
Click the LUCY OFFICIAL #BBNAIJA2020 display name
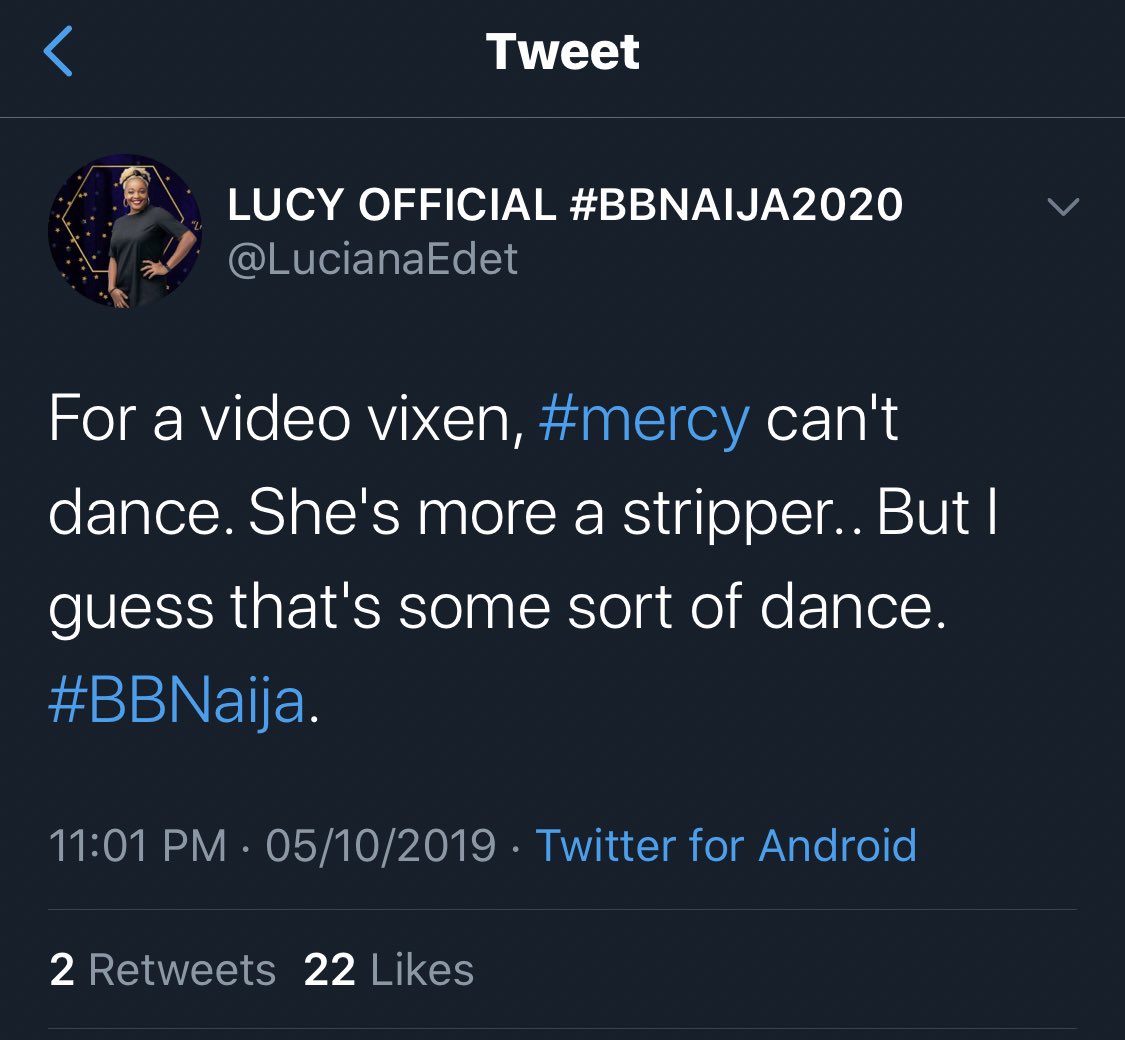click(565, 206)
